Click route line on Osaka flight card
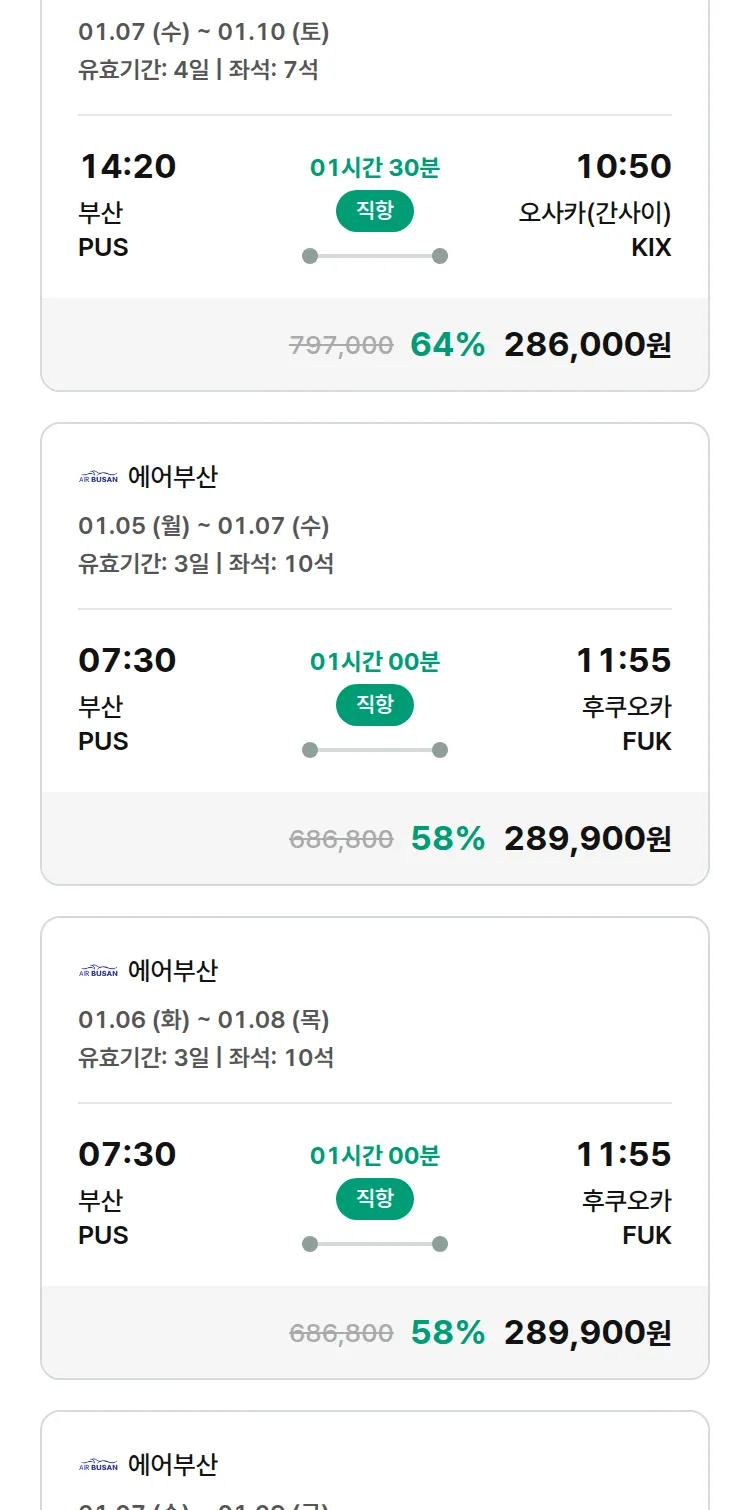 coord(375,256)
